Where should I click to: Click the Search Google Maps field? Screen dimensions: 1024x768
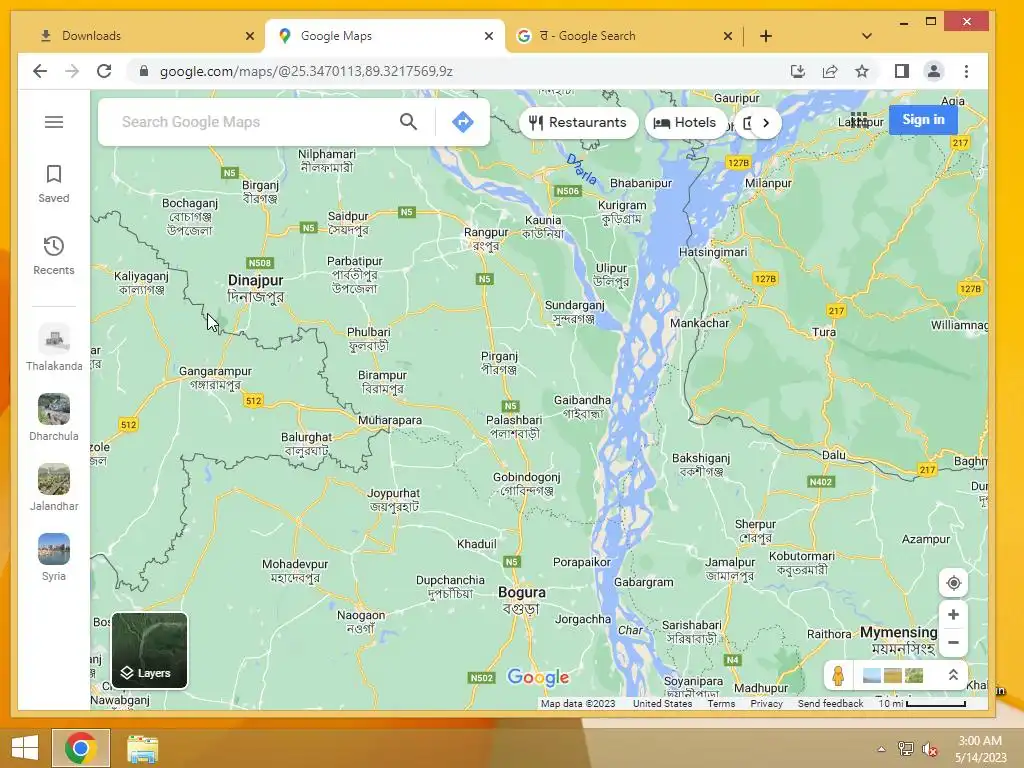pos(255,121)
